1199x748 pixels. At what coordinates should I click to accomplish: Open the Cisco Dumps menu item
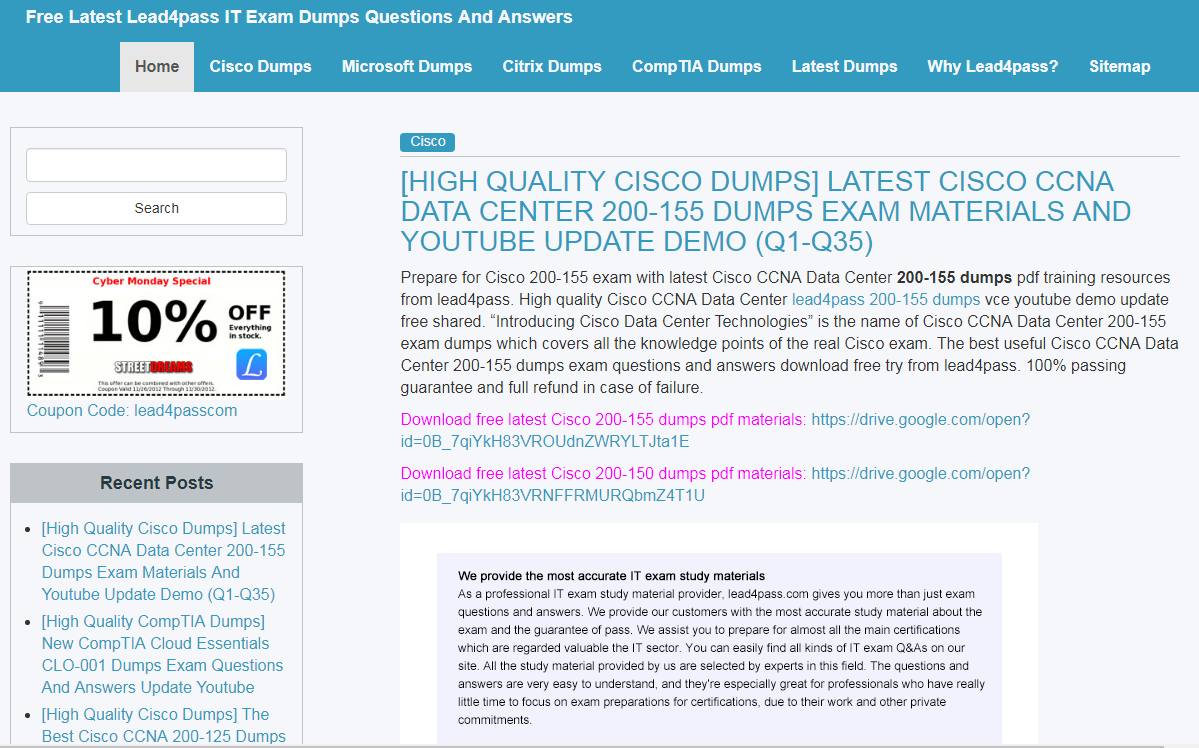point(260,67)
